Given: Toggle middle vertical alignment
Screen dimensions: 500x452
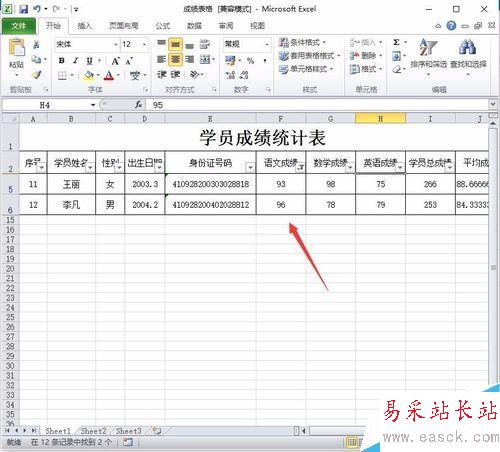Looking at the screenshot, I should coord(175,44).
